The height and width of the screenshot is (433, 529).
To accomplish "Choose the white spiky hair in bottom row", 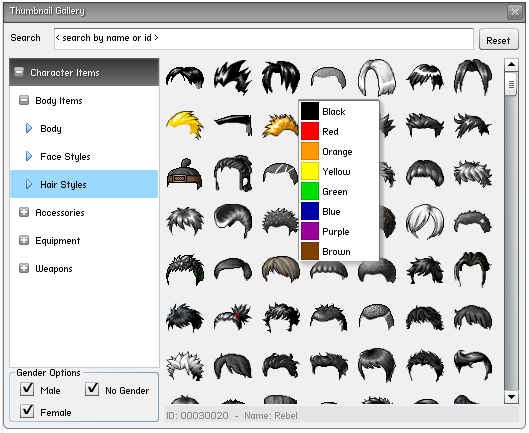I will [x=185, y=366].
